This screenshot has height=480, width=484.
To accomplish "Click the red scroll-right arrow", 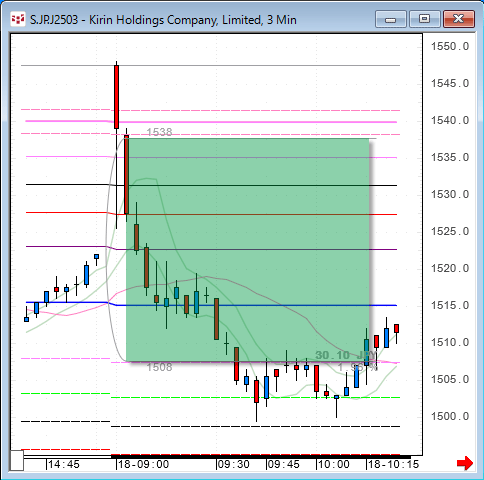I will point(465,463).
